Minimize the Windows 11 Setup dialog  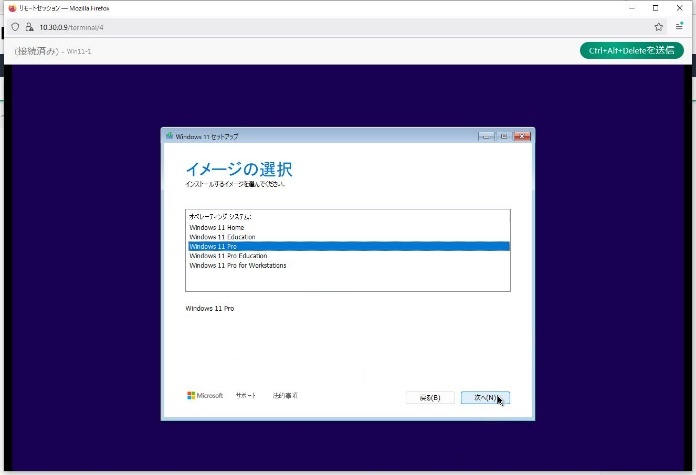pyautogui.click(x=486, y=136)
